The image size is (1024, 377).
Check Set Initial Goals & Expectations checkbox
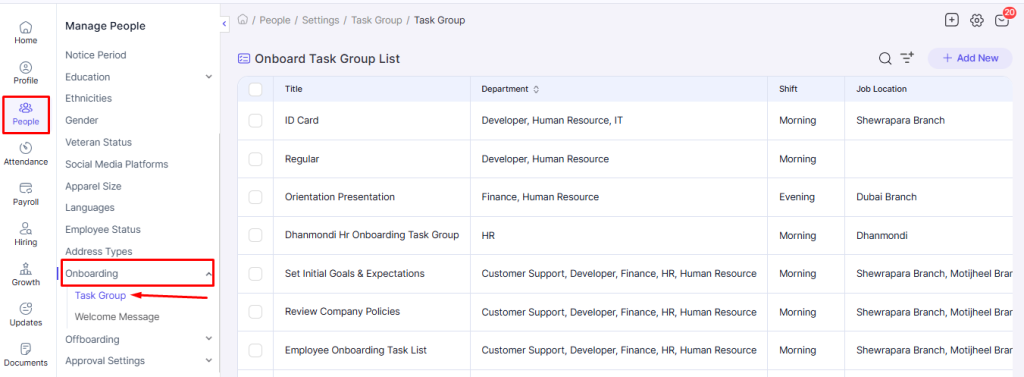pos(255,274)
